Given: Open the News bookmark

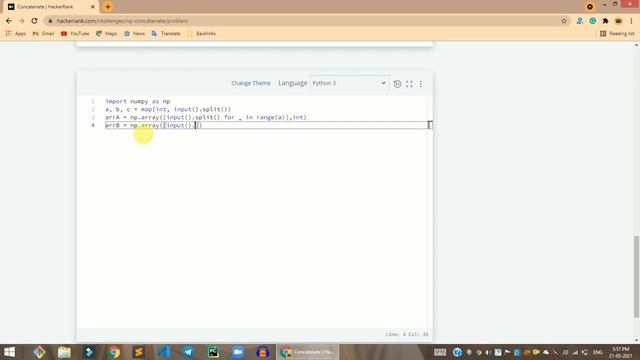Looking at the screenshot, I should (134, 33).
